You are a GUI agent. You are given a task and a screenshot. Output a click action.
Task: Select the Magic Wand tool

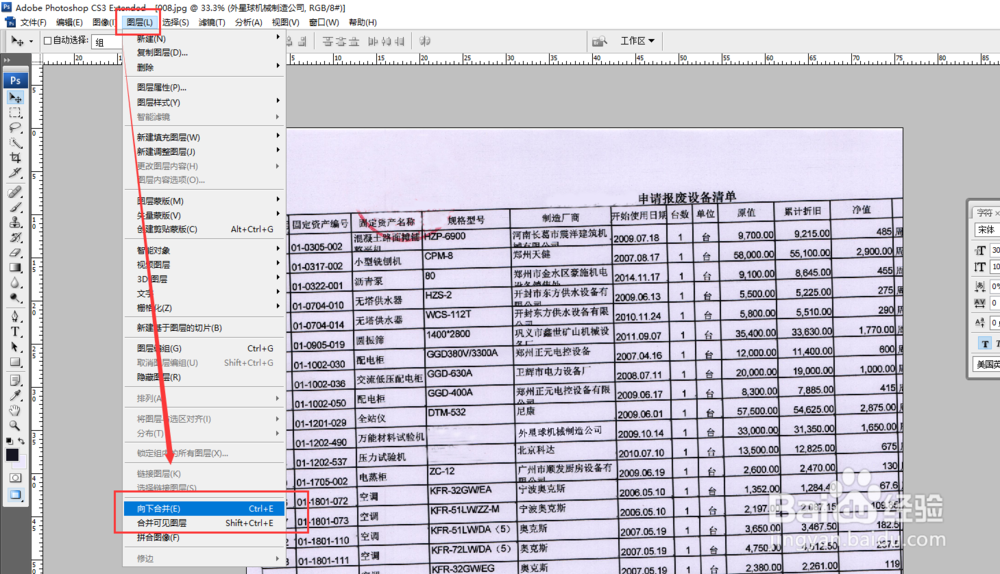click(x=15, y=143)
